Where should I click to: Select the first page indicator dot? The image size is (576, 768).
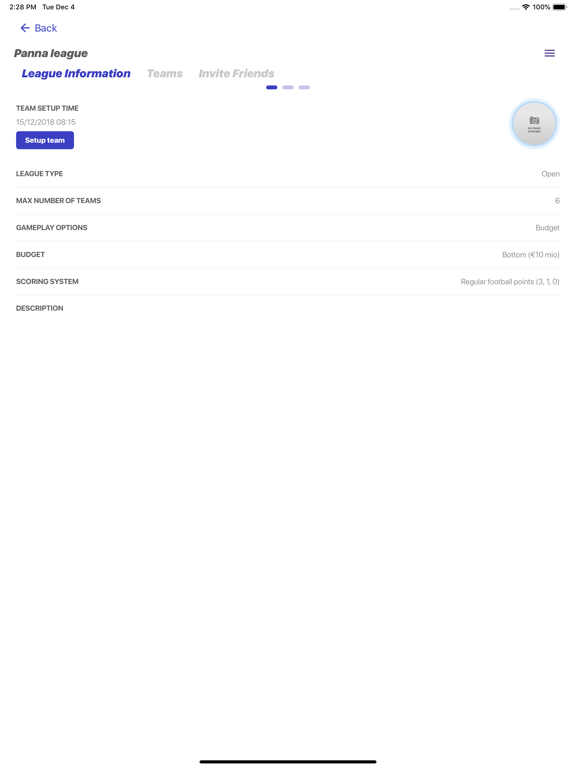click(x=271, y=87)
